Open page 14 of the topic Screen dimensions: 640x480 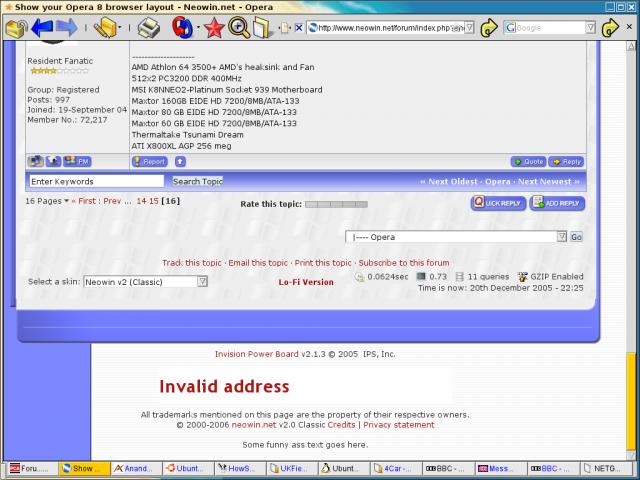pos(141,201)
